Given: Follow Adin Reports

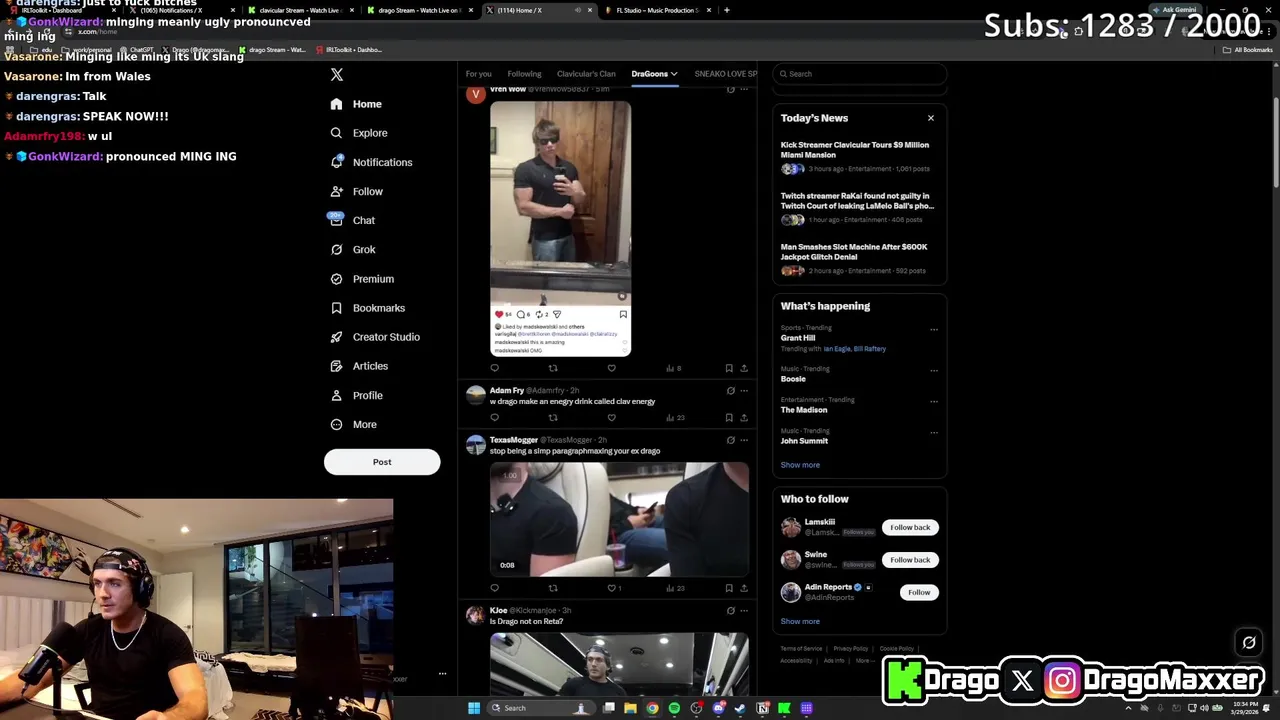Looking at the screenshot, I should (919, 592).
